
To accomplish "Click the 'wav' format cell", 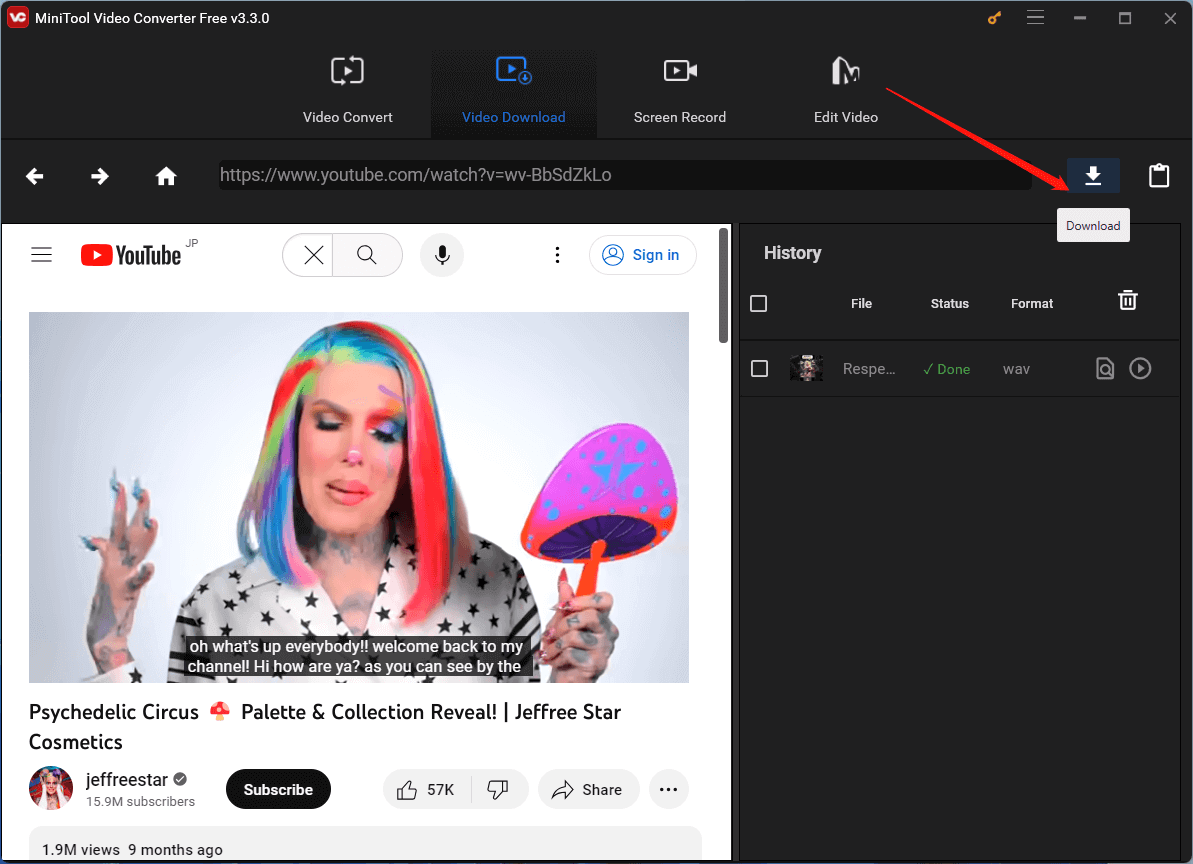I will 1016,369.
